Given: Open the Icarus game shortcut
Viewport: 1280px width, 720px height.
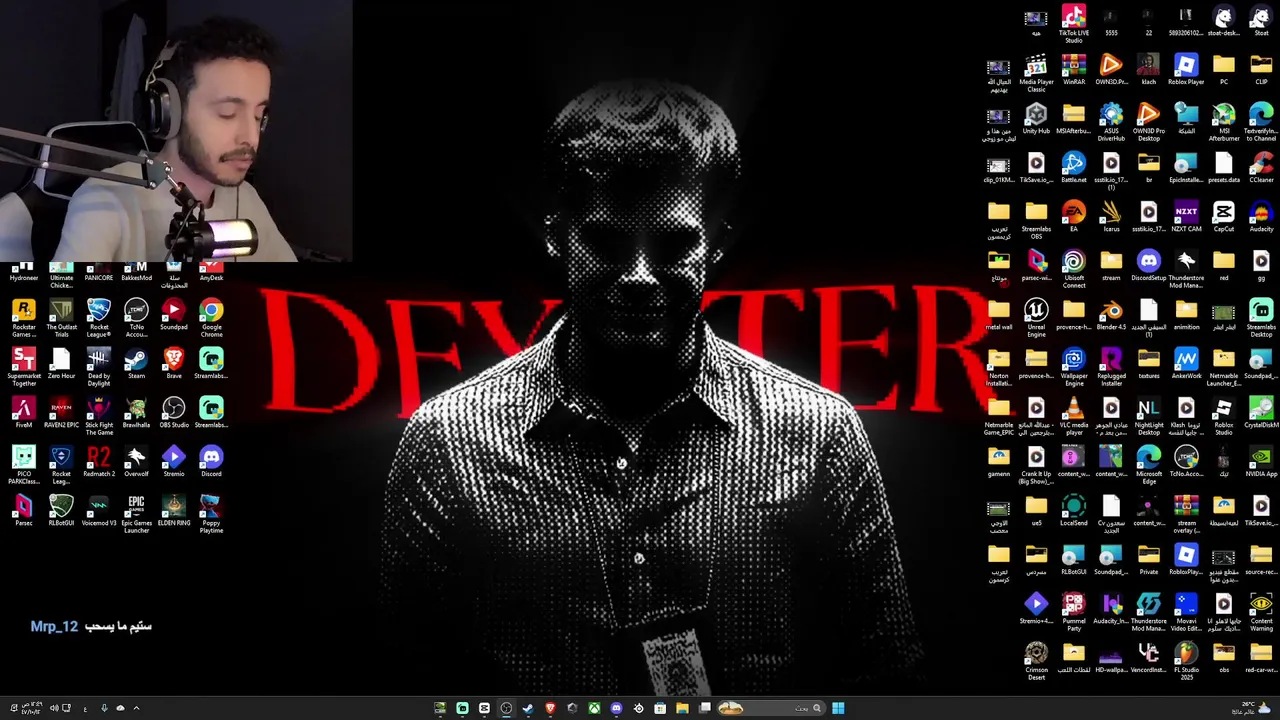Looking at the screenshot, I should click(1111, 216).
